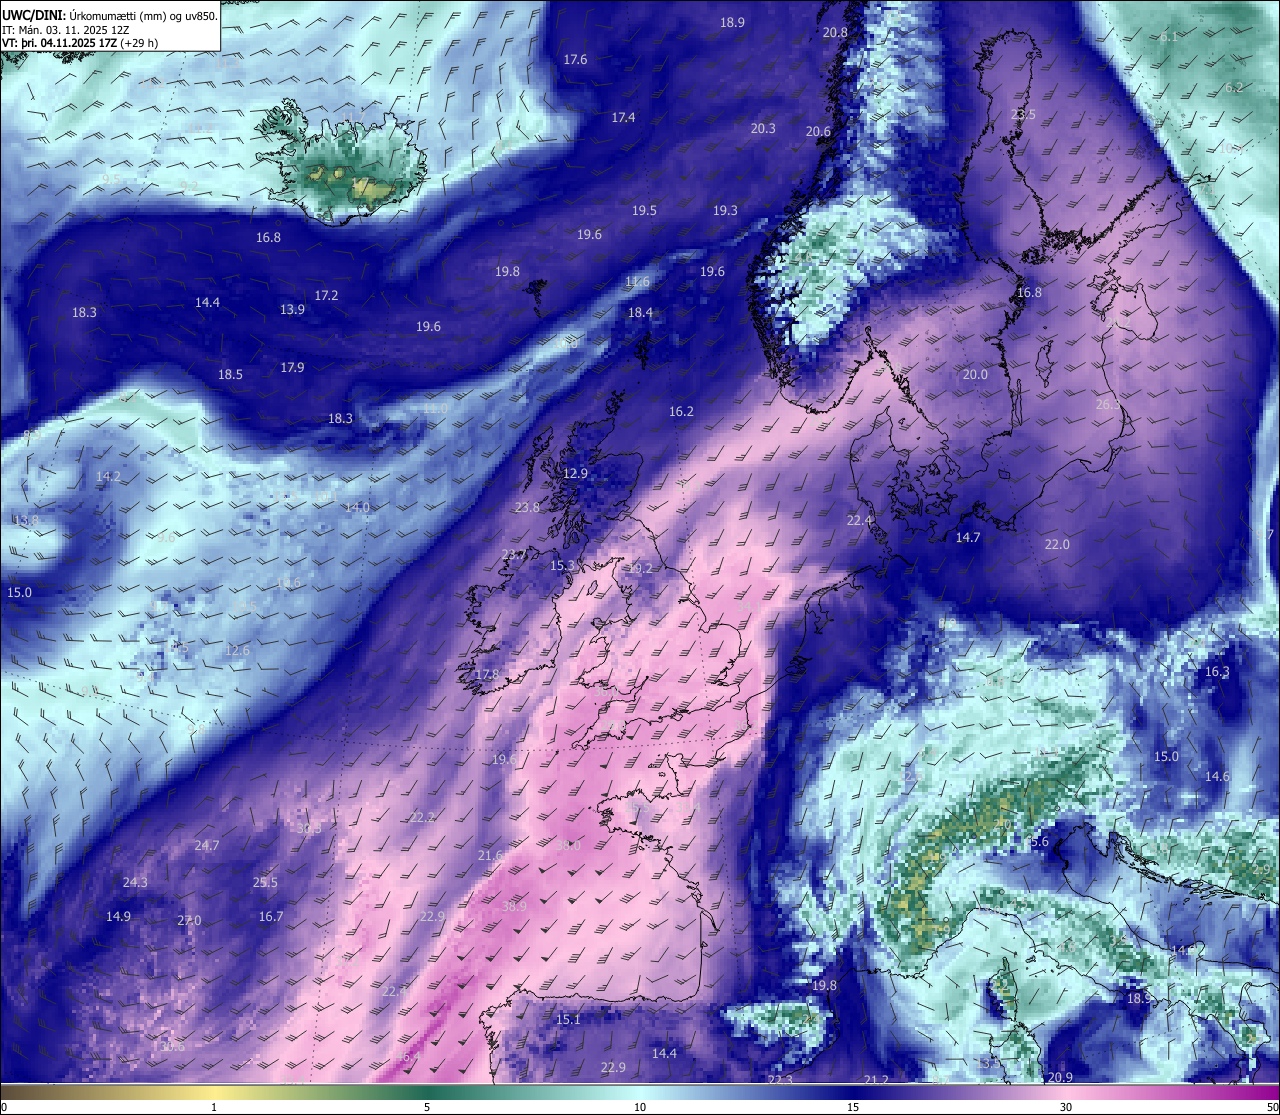The image size is (1280, 1115).
Task: Select the line 'IT: Mán. 03. 11. 2025 12Z'
Action: point(65,30)
